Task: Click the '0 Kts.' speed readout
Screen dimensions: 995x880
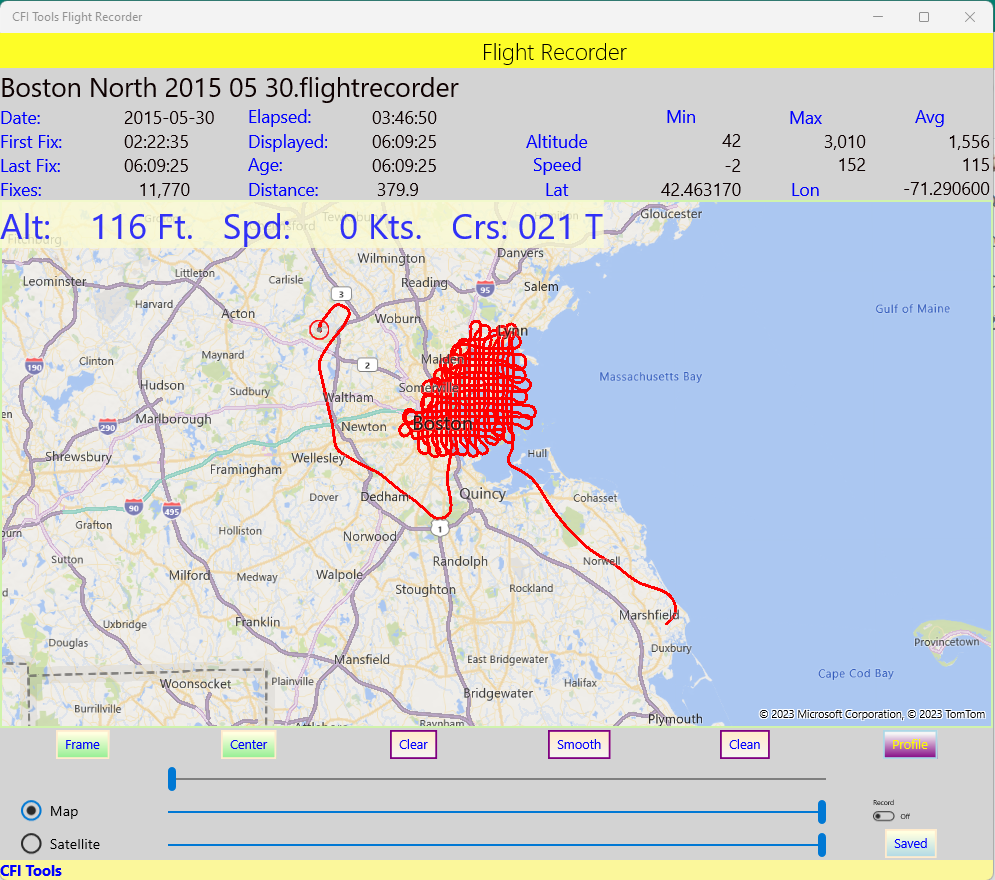Action: (x=380, y=227)
